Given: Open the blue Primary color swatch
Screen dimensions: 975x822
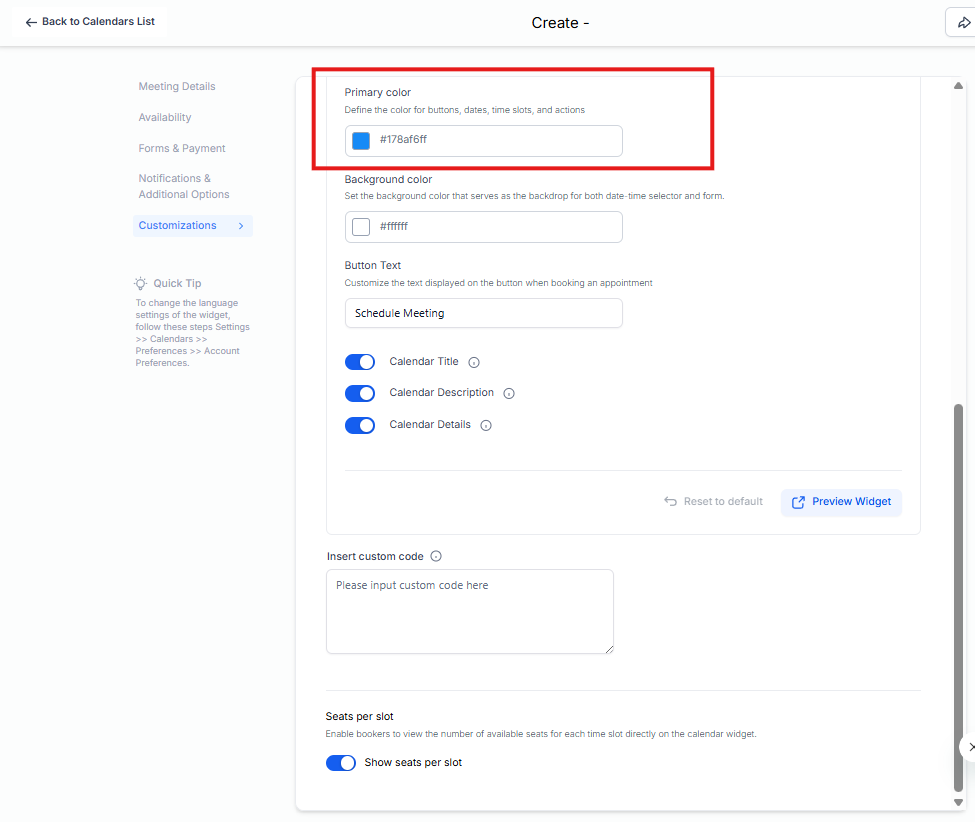Looking at the screenshot, I should 361,141.
